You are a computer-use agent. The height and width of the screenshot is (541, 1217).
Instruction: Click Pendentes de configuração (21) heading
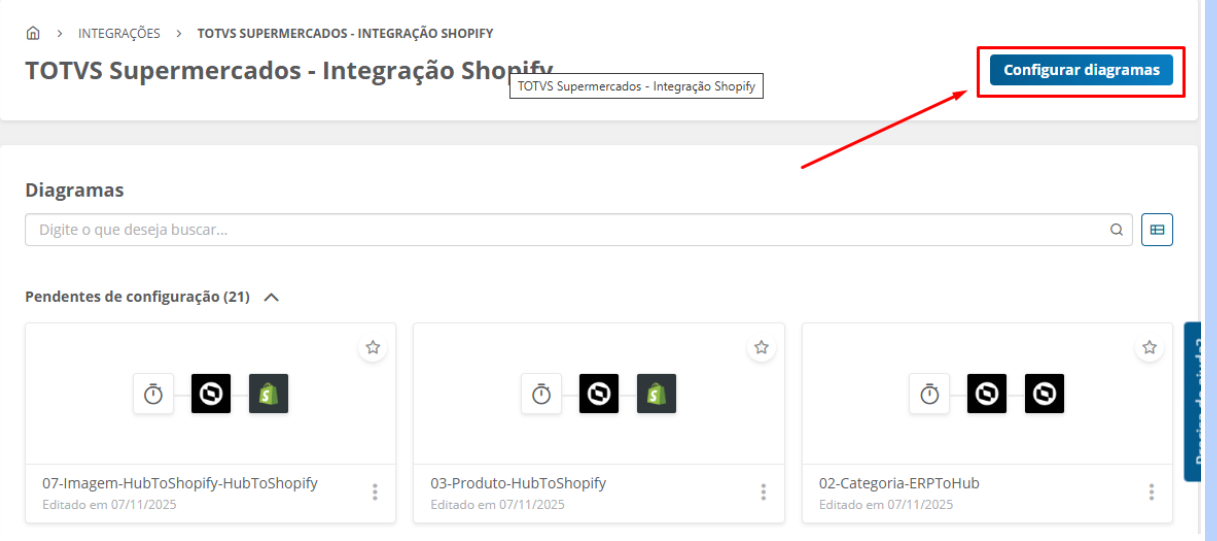[137, 297]
